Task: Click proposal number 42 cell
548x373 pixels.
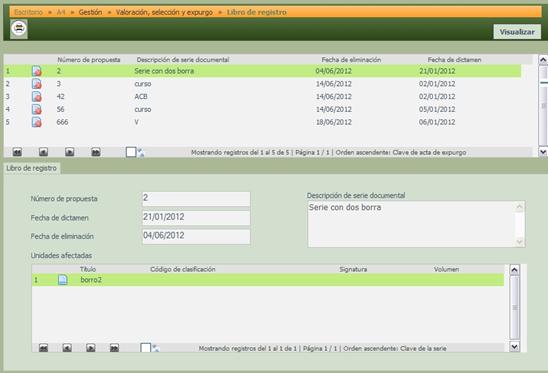Action: (x=60, y=96)
